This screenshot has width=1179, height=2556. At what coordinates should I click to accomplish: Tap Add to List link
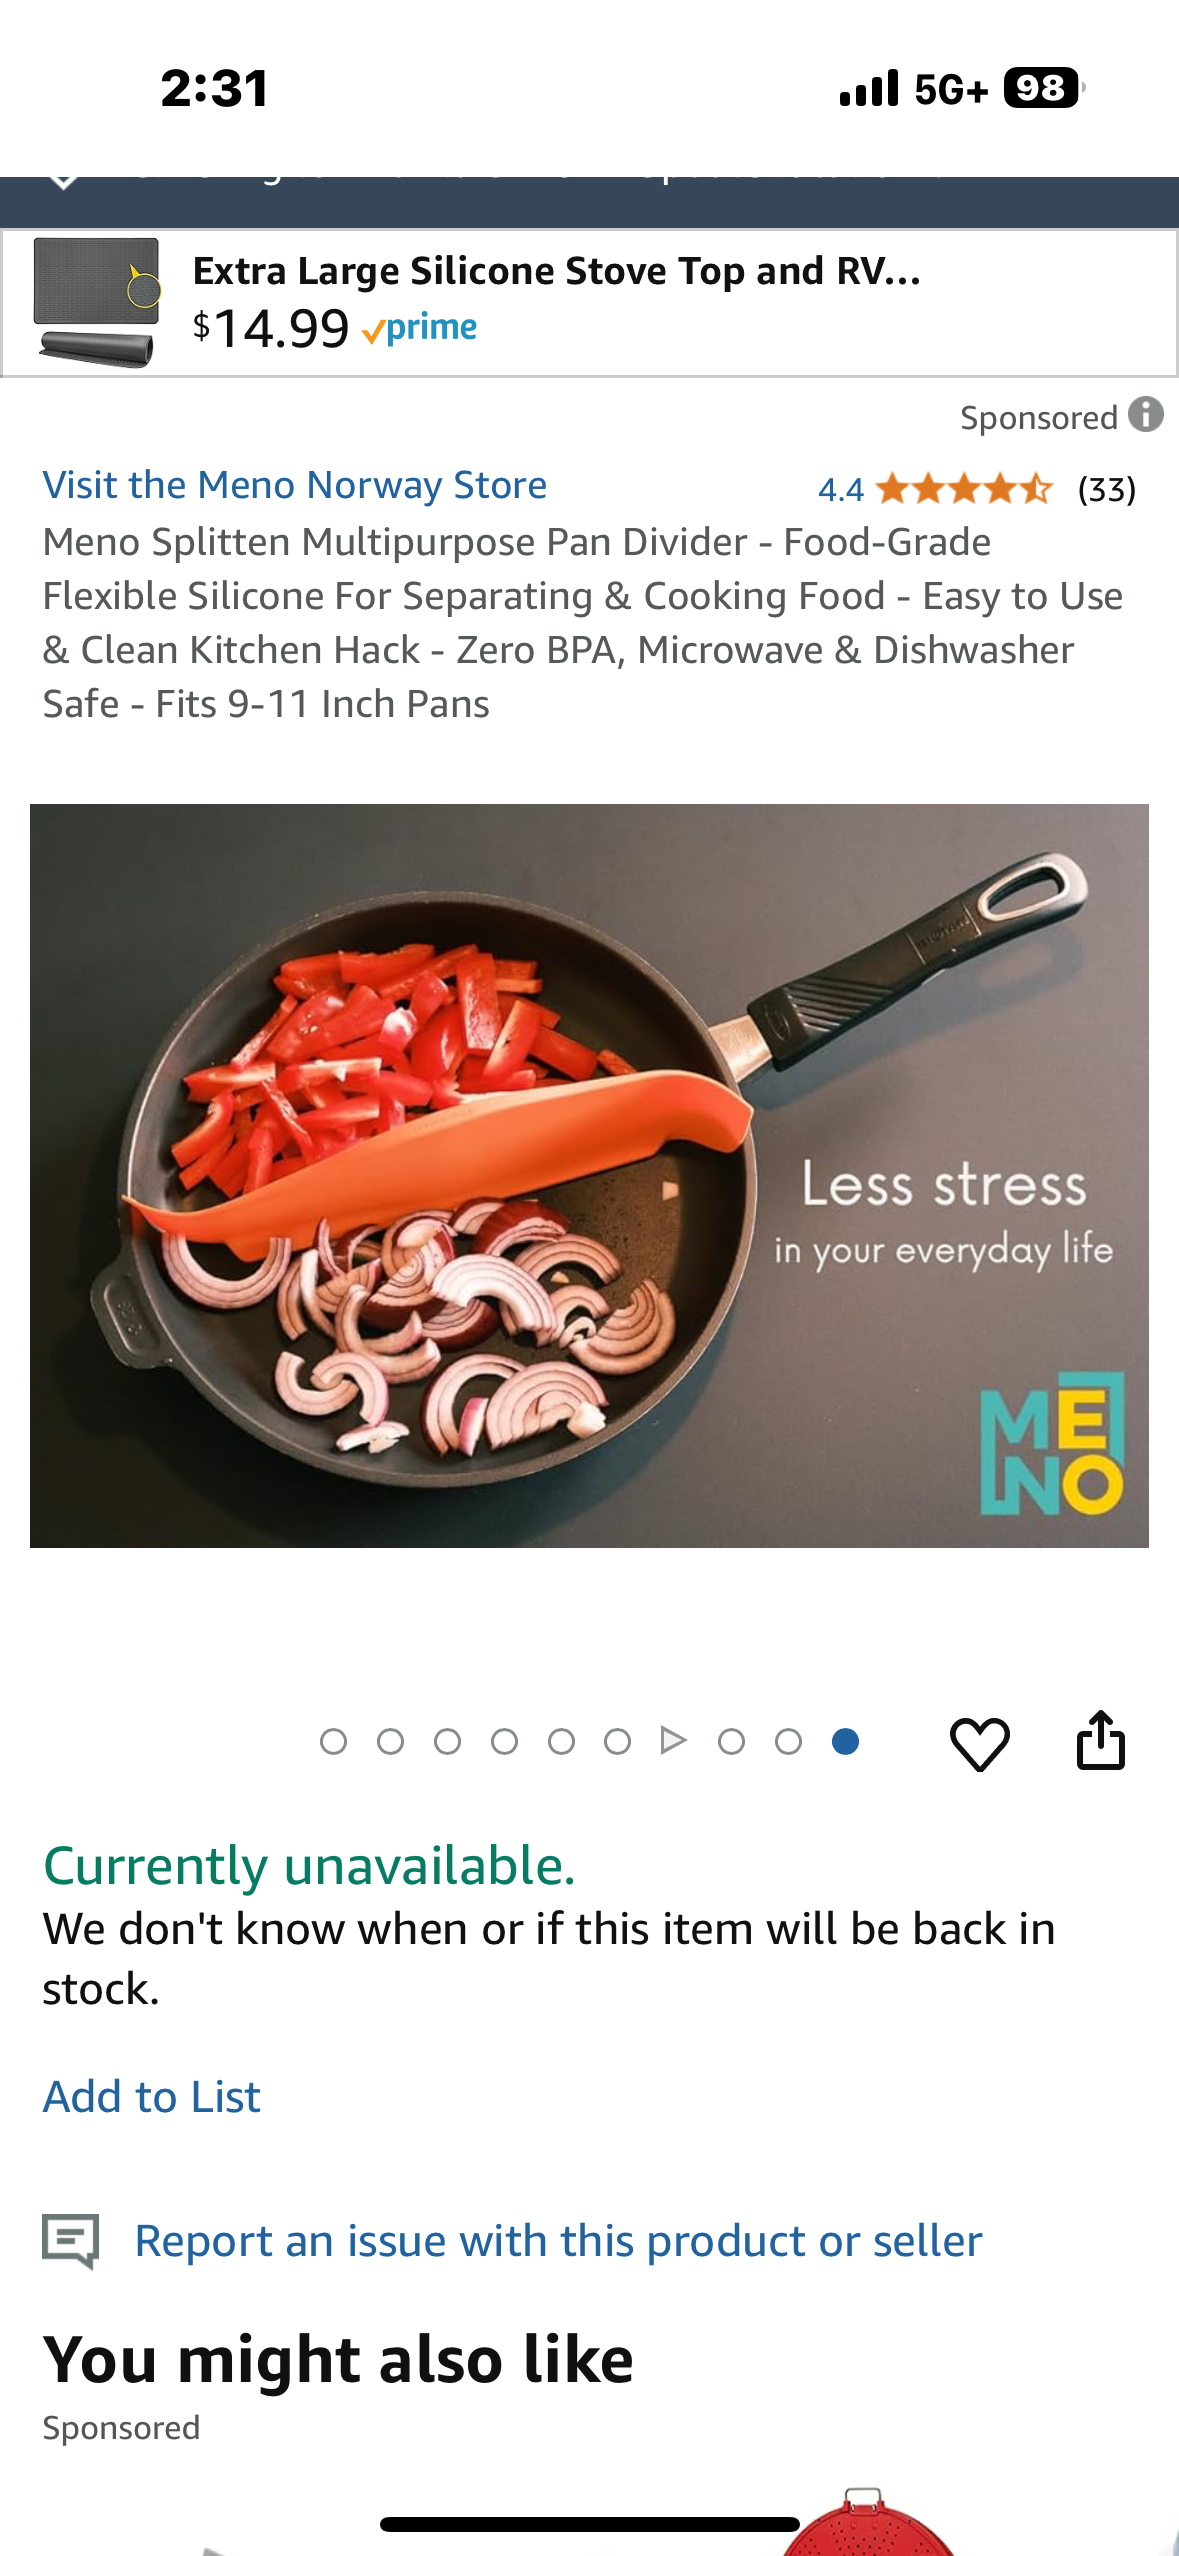(x=151, y=2097)
